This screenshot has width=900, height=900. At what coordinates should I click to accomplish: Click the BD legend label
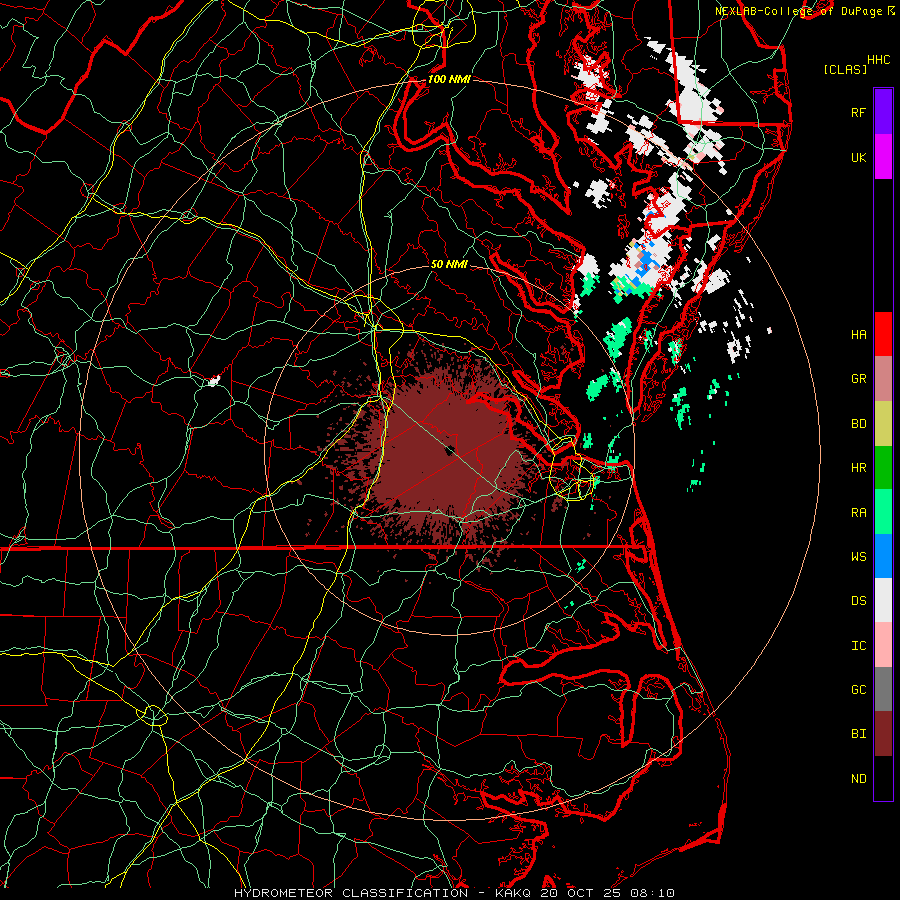click(858, 424)
